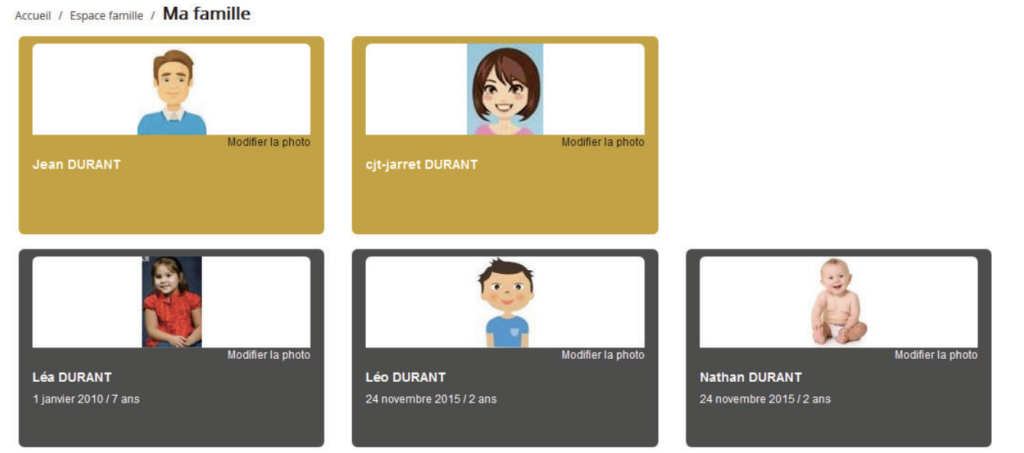Select Léo DURANT's cartoon boy avatar
The height and width of the screenshot is (453, 1024).
tap(506, 303)
